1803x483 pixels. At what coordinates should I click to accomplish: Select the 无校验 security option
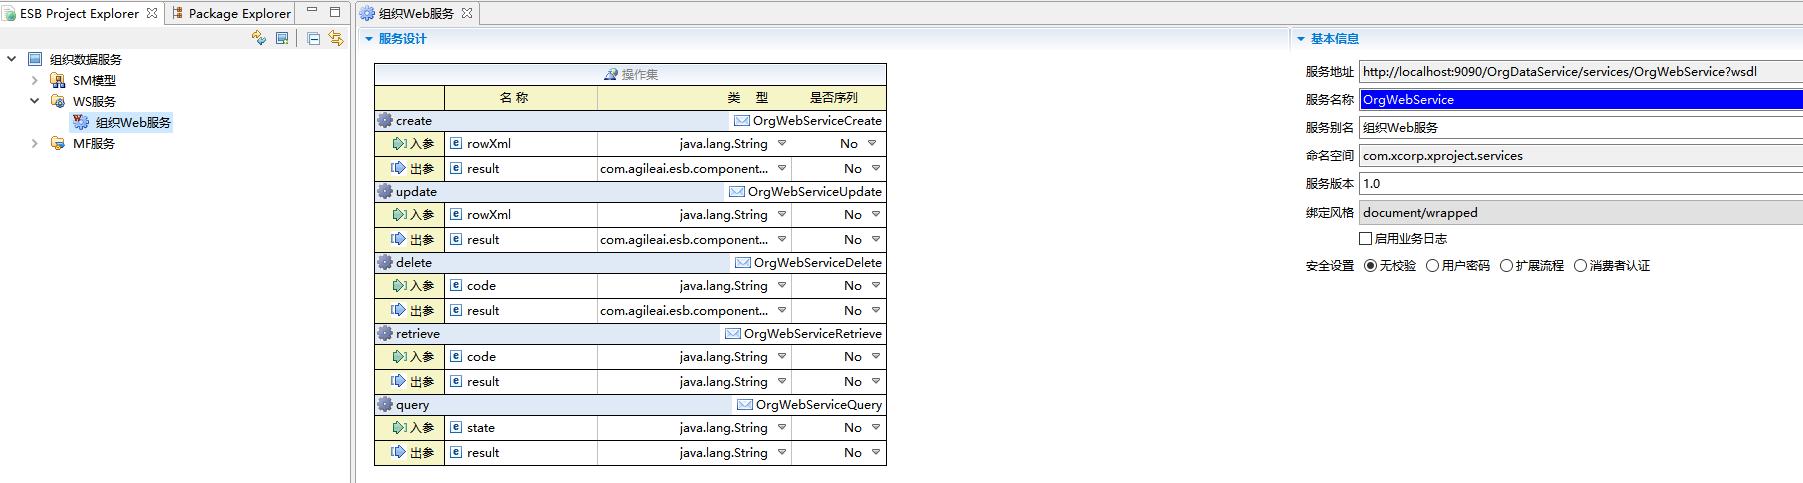click(1371, 265)
